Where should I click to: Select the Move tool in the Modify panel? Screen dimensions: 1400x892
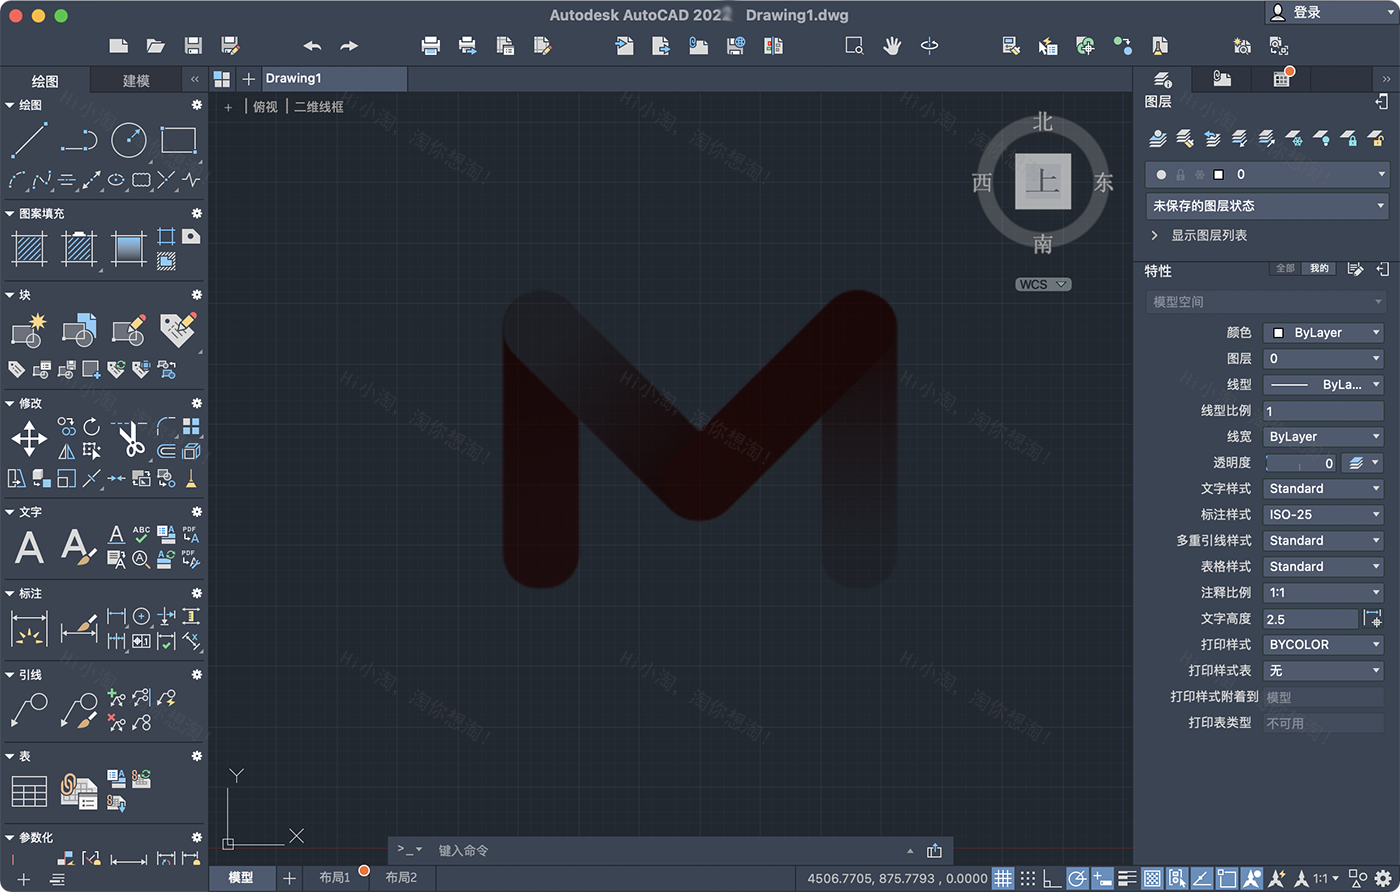(29, 438)
